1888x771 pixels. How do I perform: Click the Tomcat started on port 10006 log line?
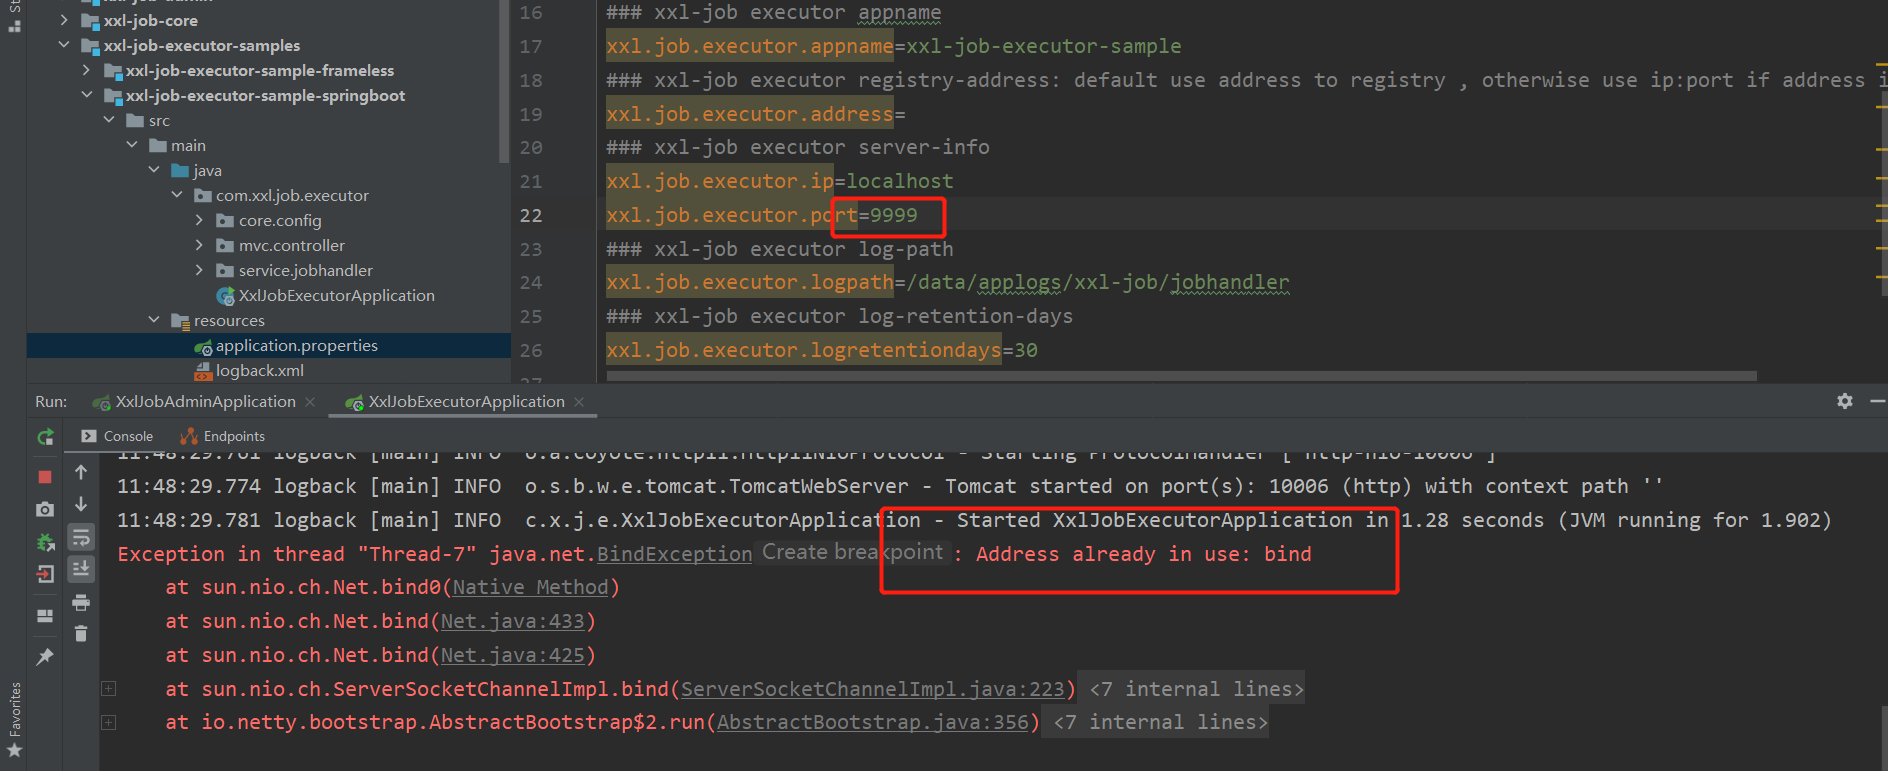click(x=890, y=486)
